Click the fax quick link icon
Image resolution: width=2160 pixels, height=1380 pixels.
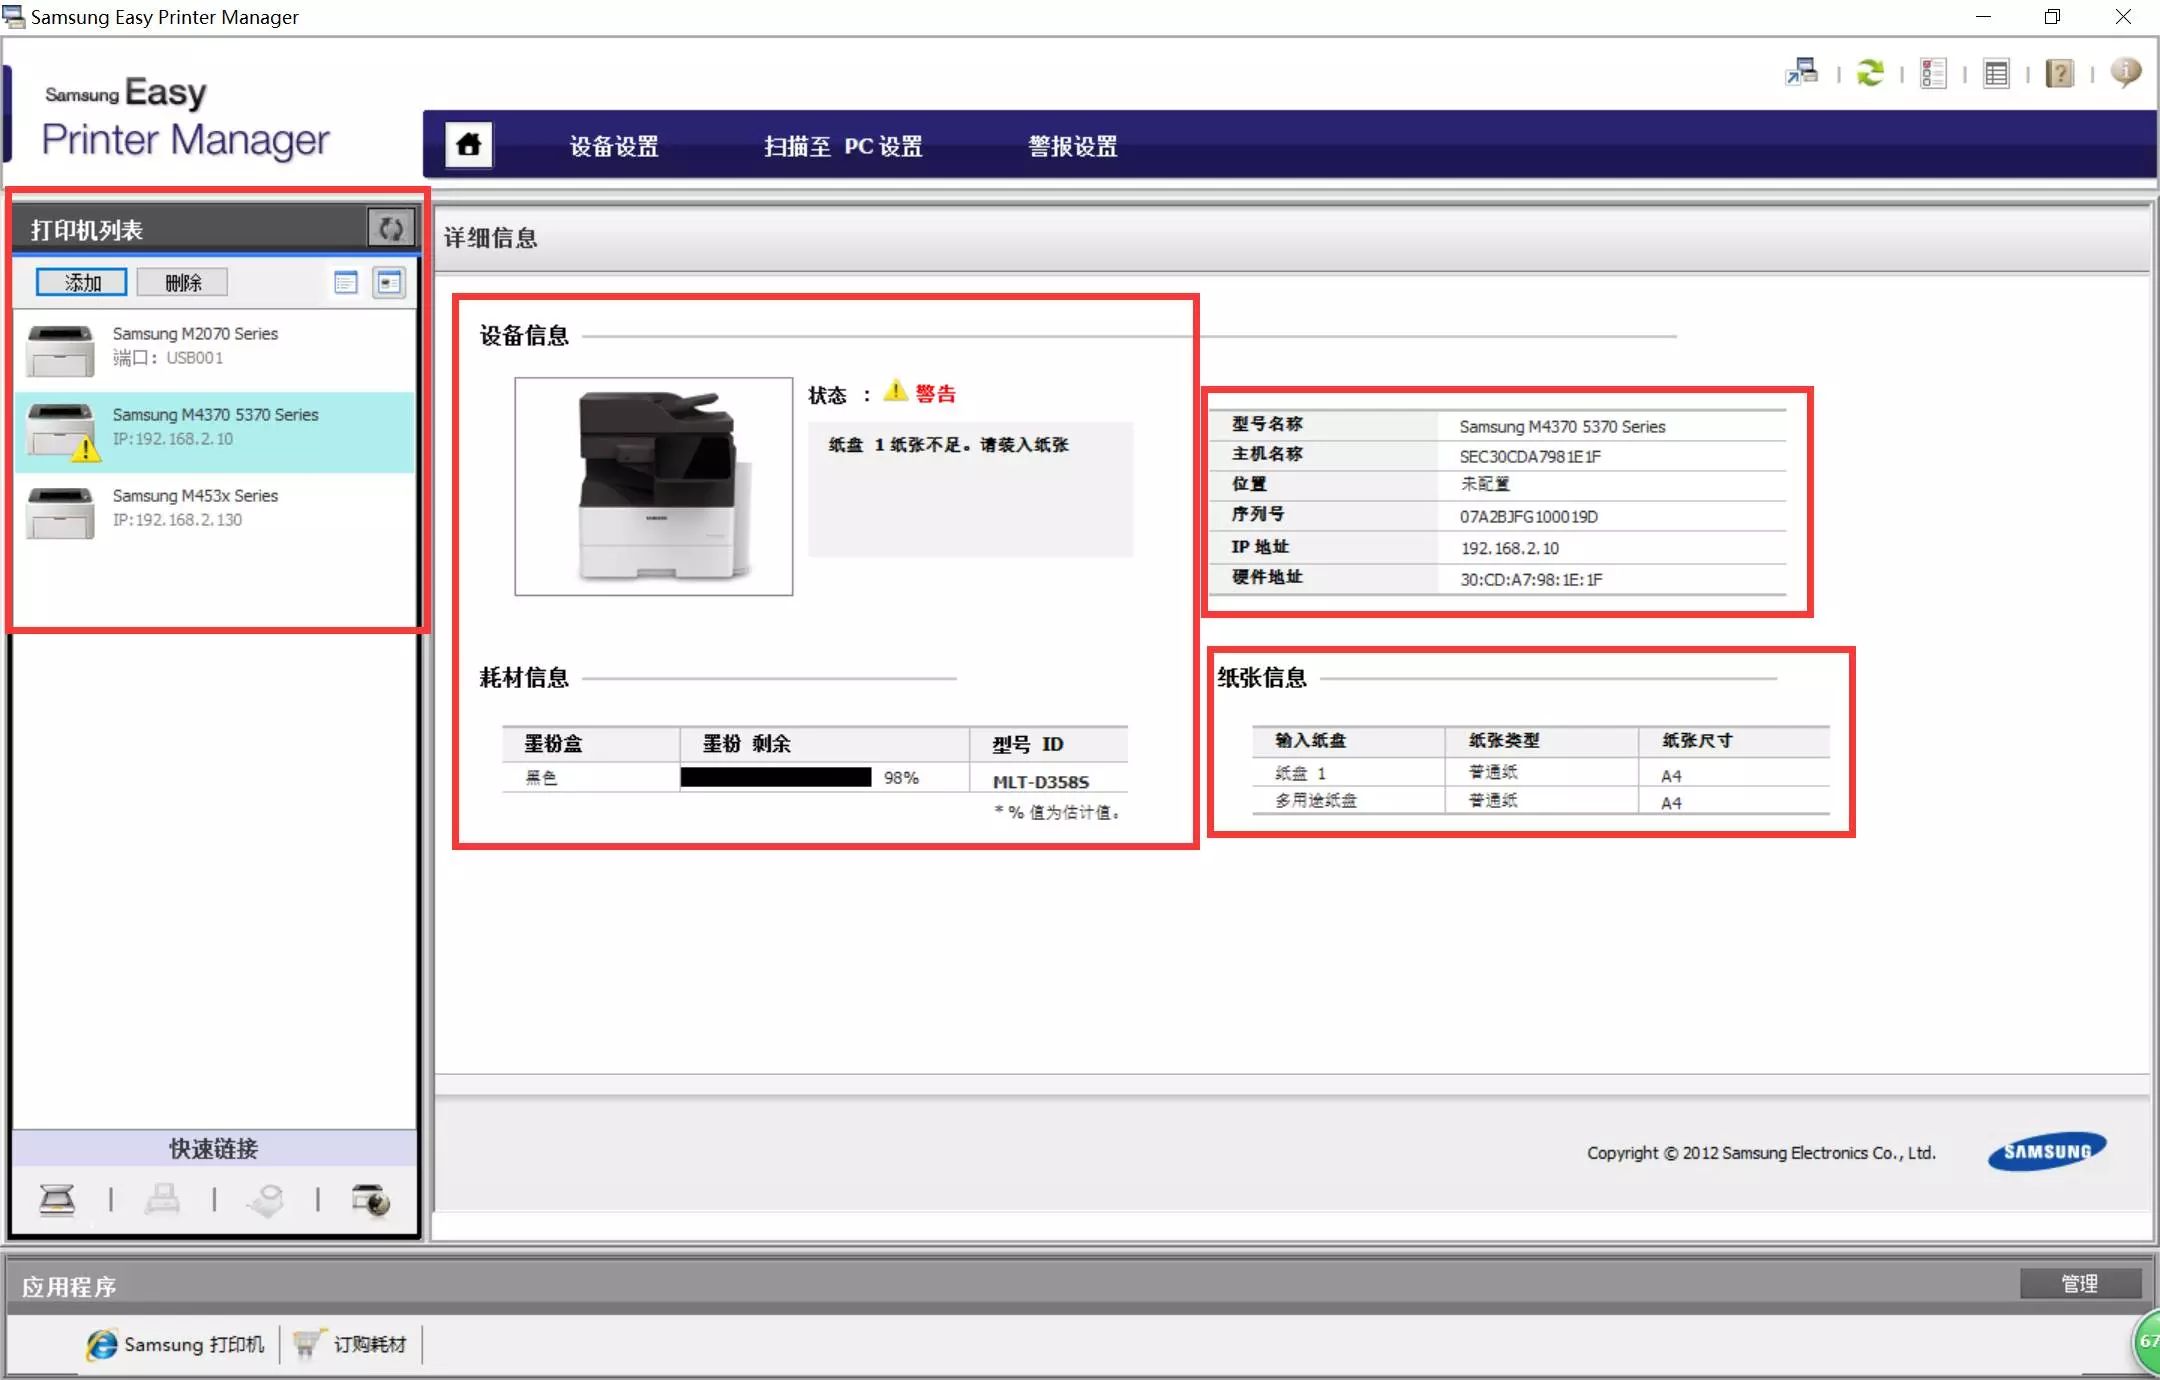tap(162, 1199)
